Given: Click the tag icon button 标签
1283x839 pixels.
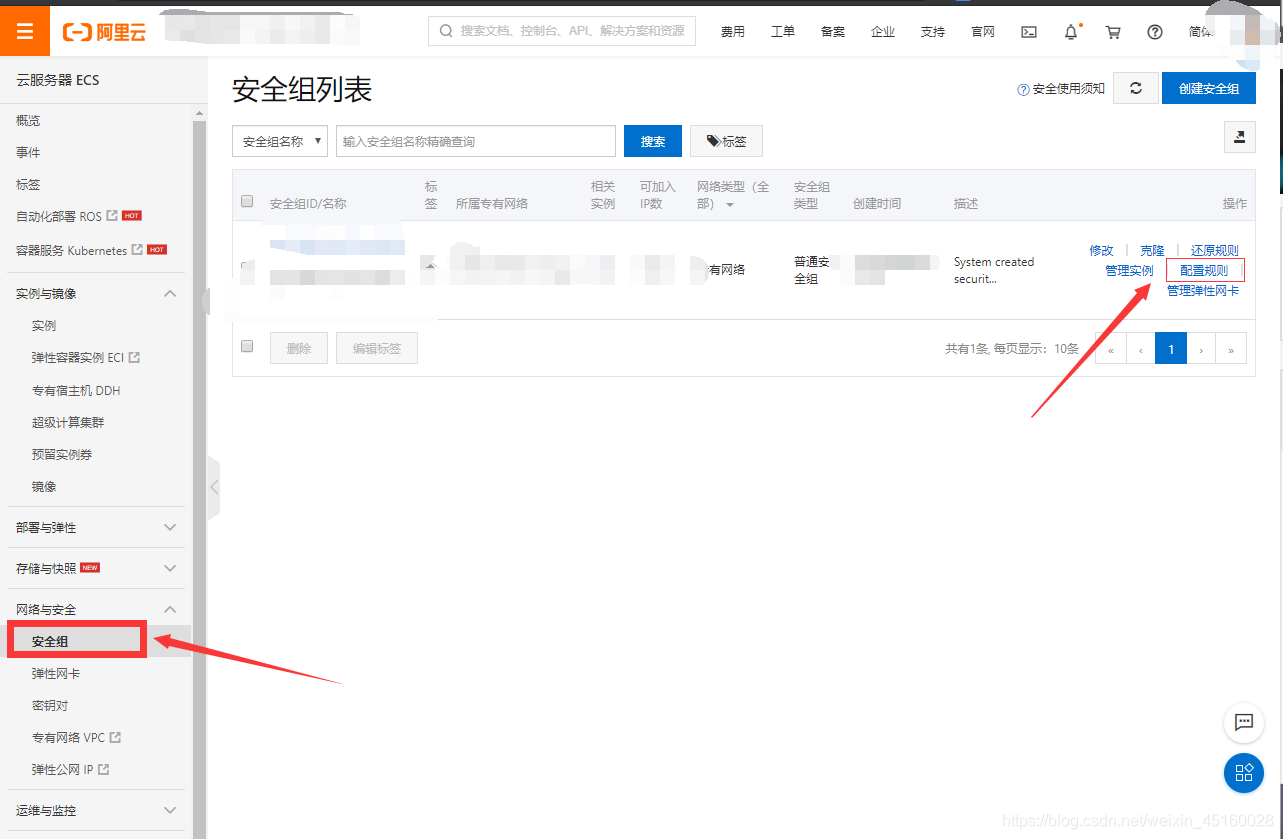Looking at the screenshot, I should (x=726, y=141).
